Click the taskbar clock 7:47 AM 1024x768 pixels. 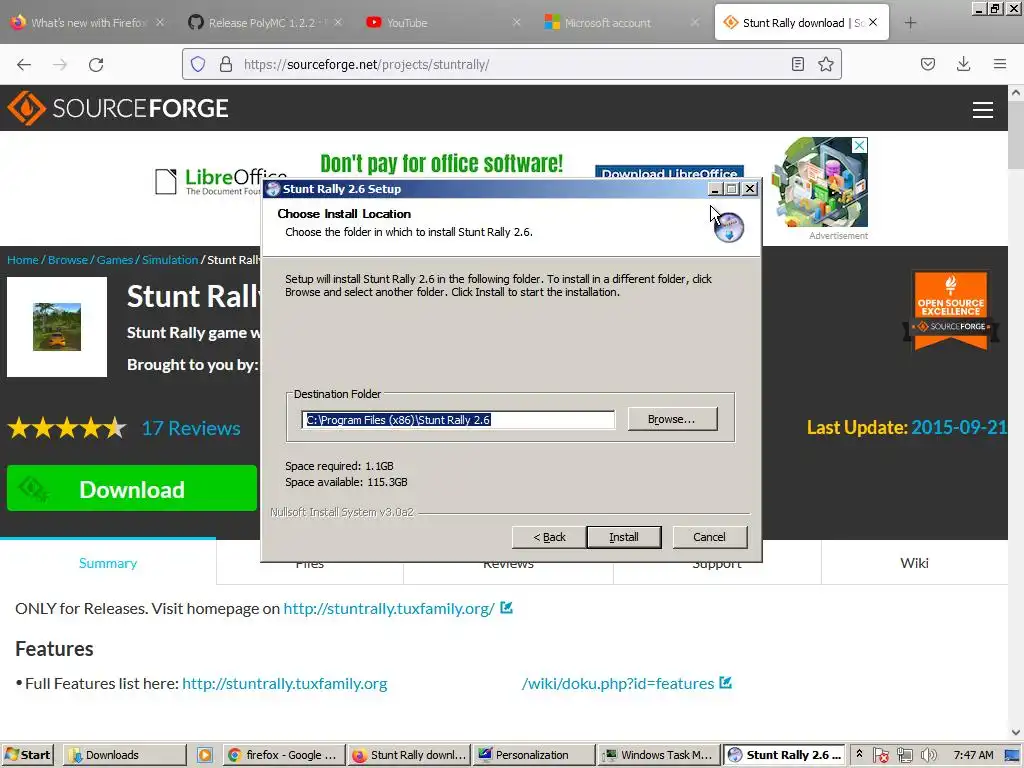pyautogui.click(x=973, y=755)
